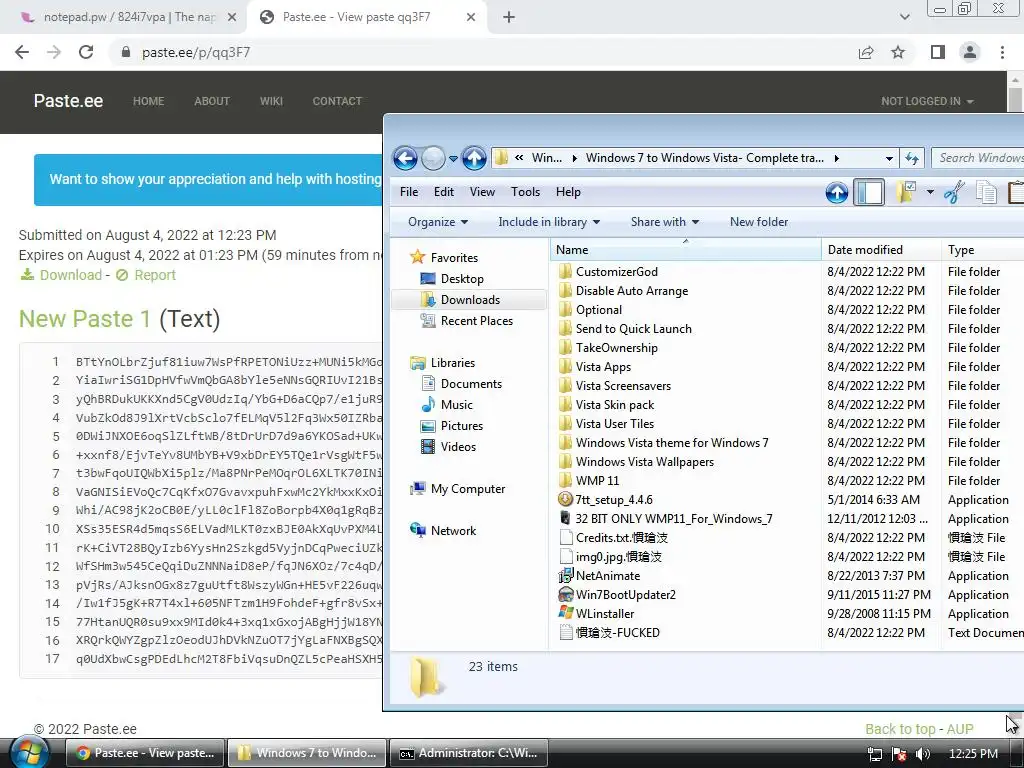Open a new Chrome tab

[x=509, y=17]
